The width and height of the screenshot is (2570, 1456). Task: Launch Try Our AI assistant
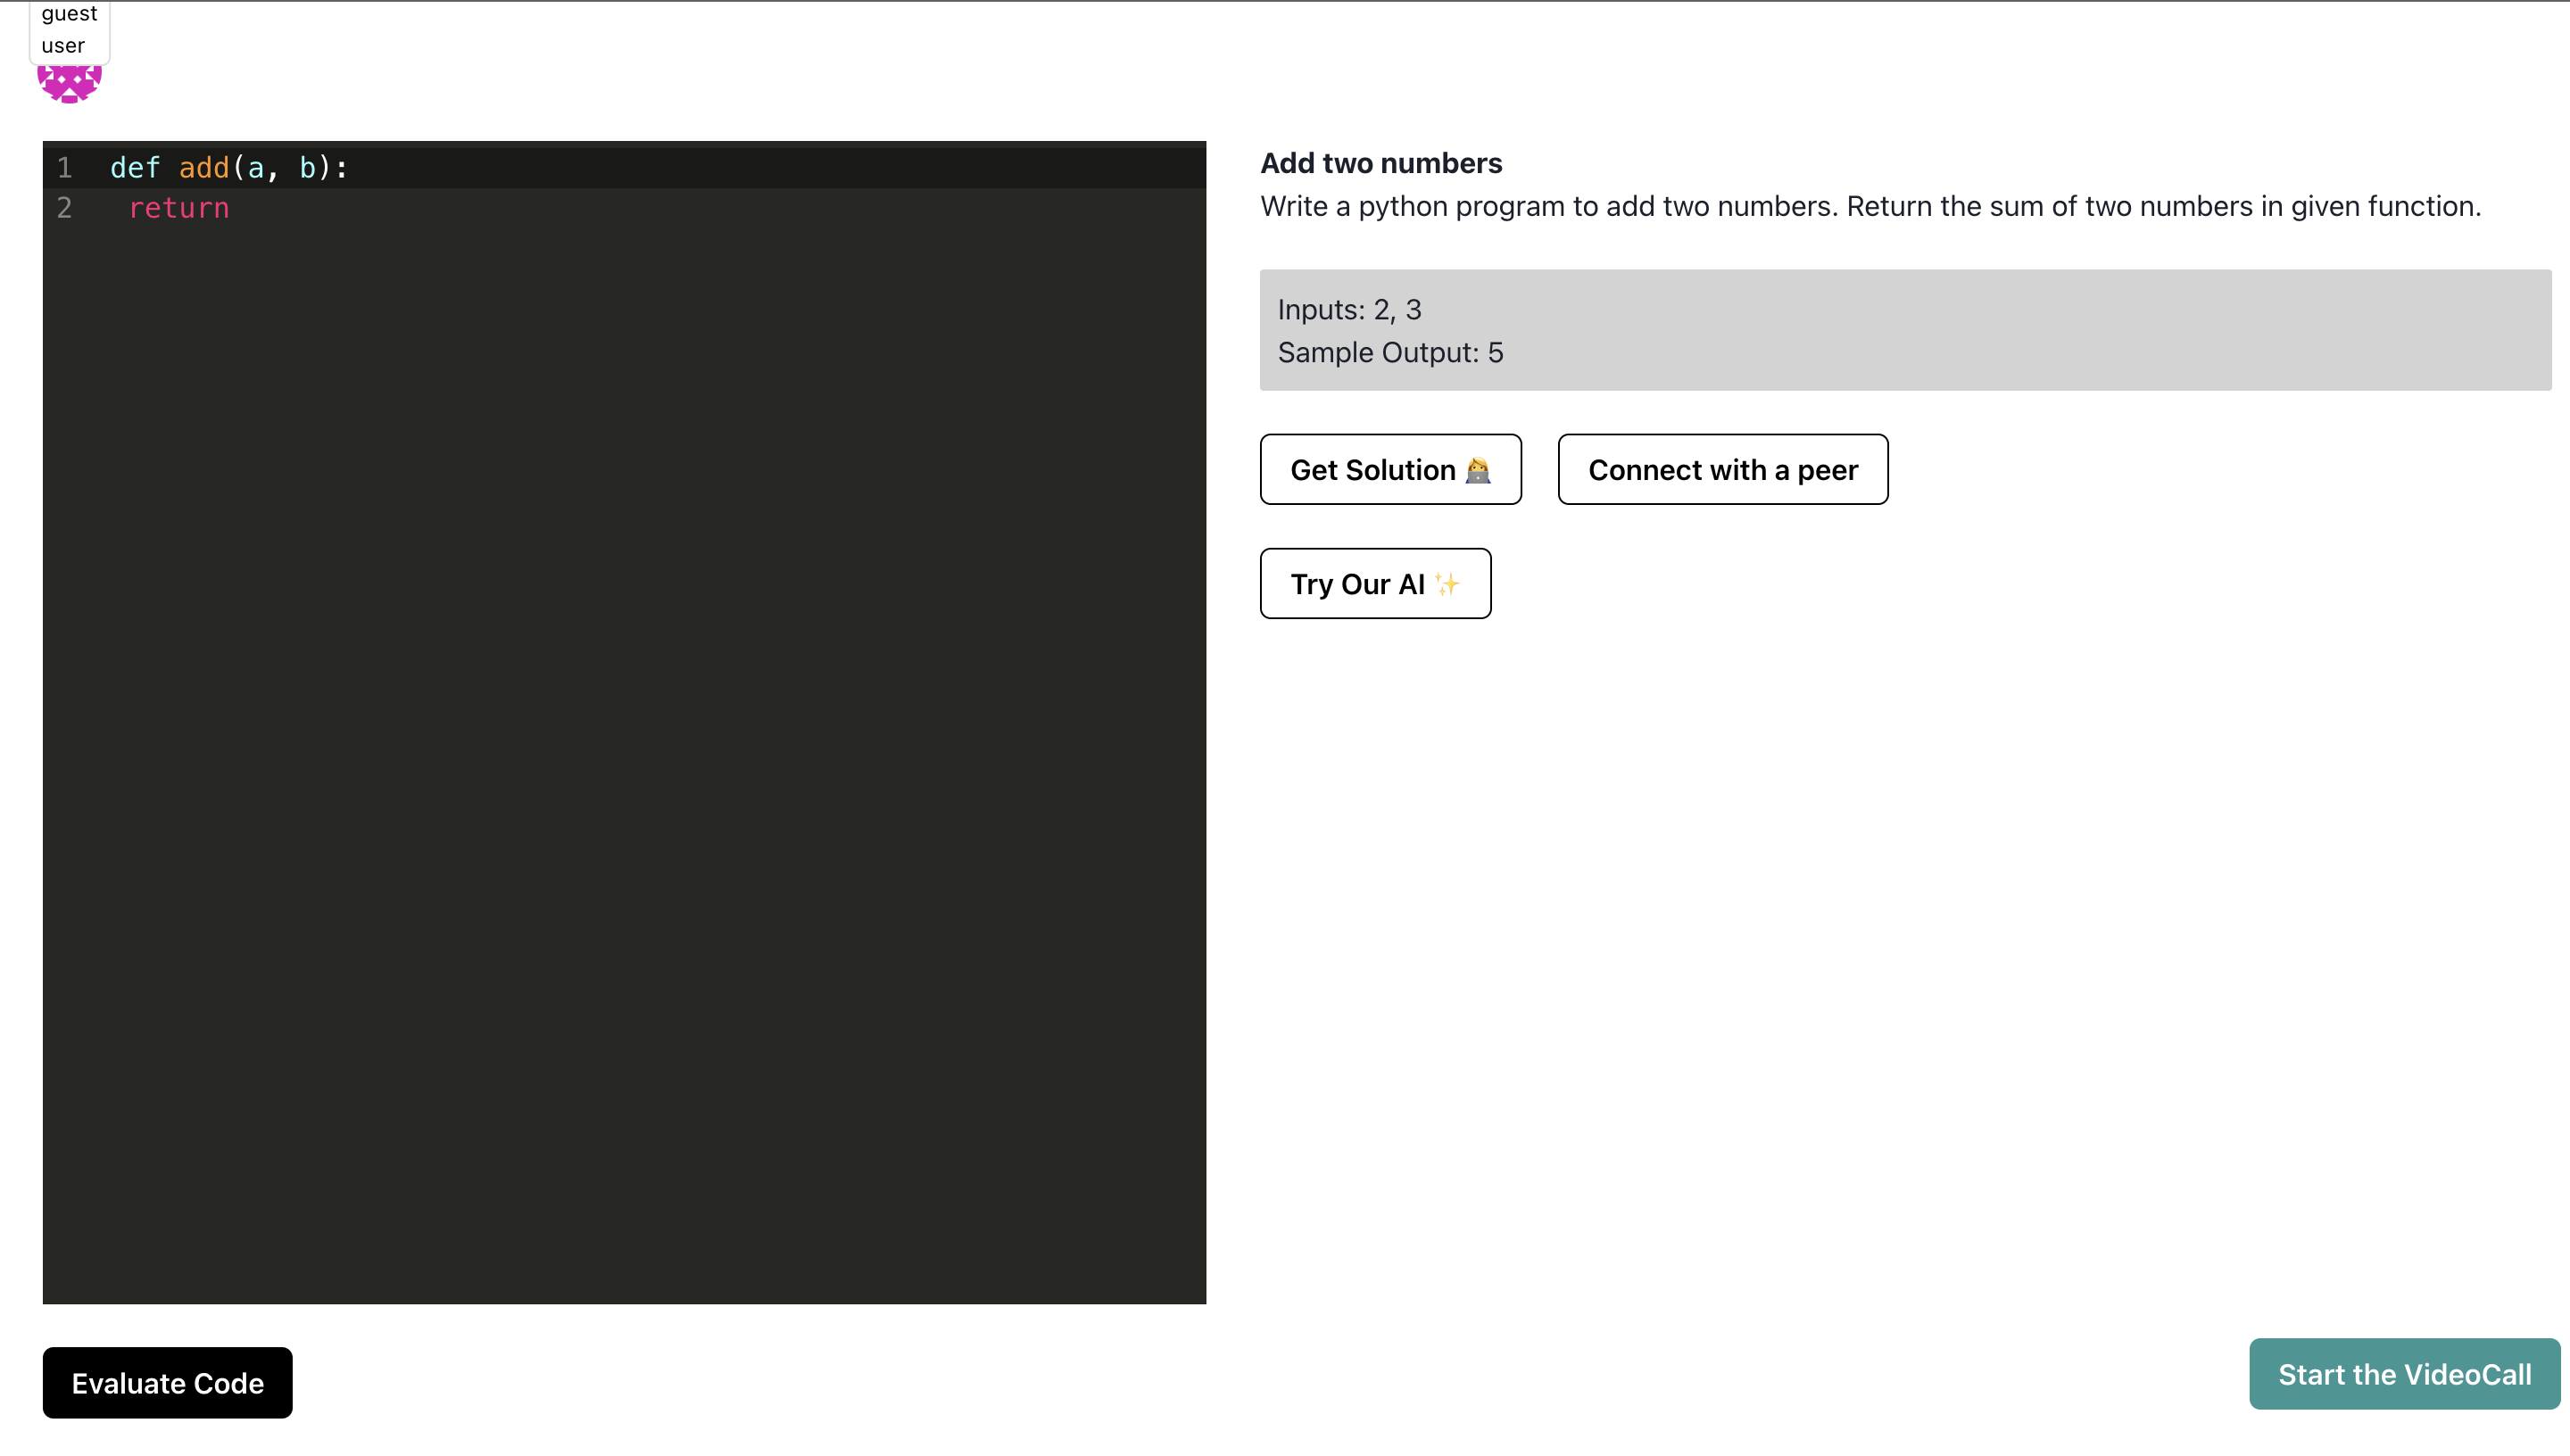point(1375,584)
